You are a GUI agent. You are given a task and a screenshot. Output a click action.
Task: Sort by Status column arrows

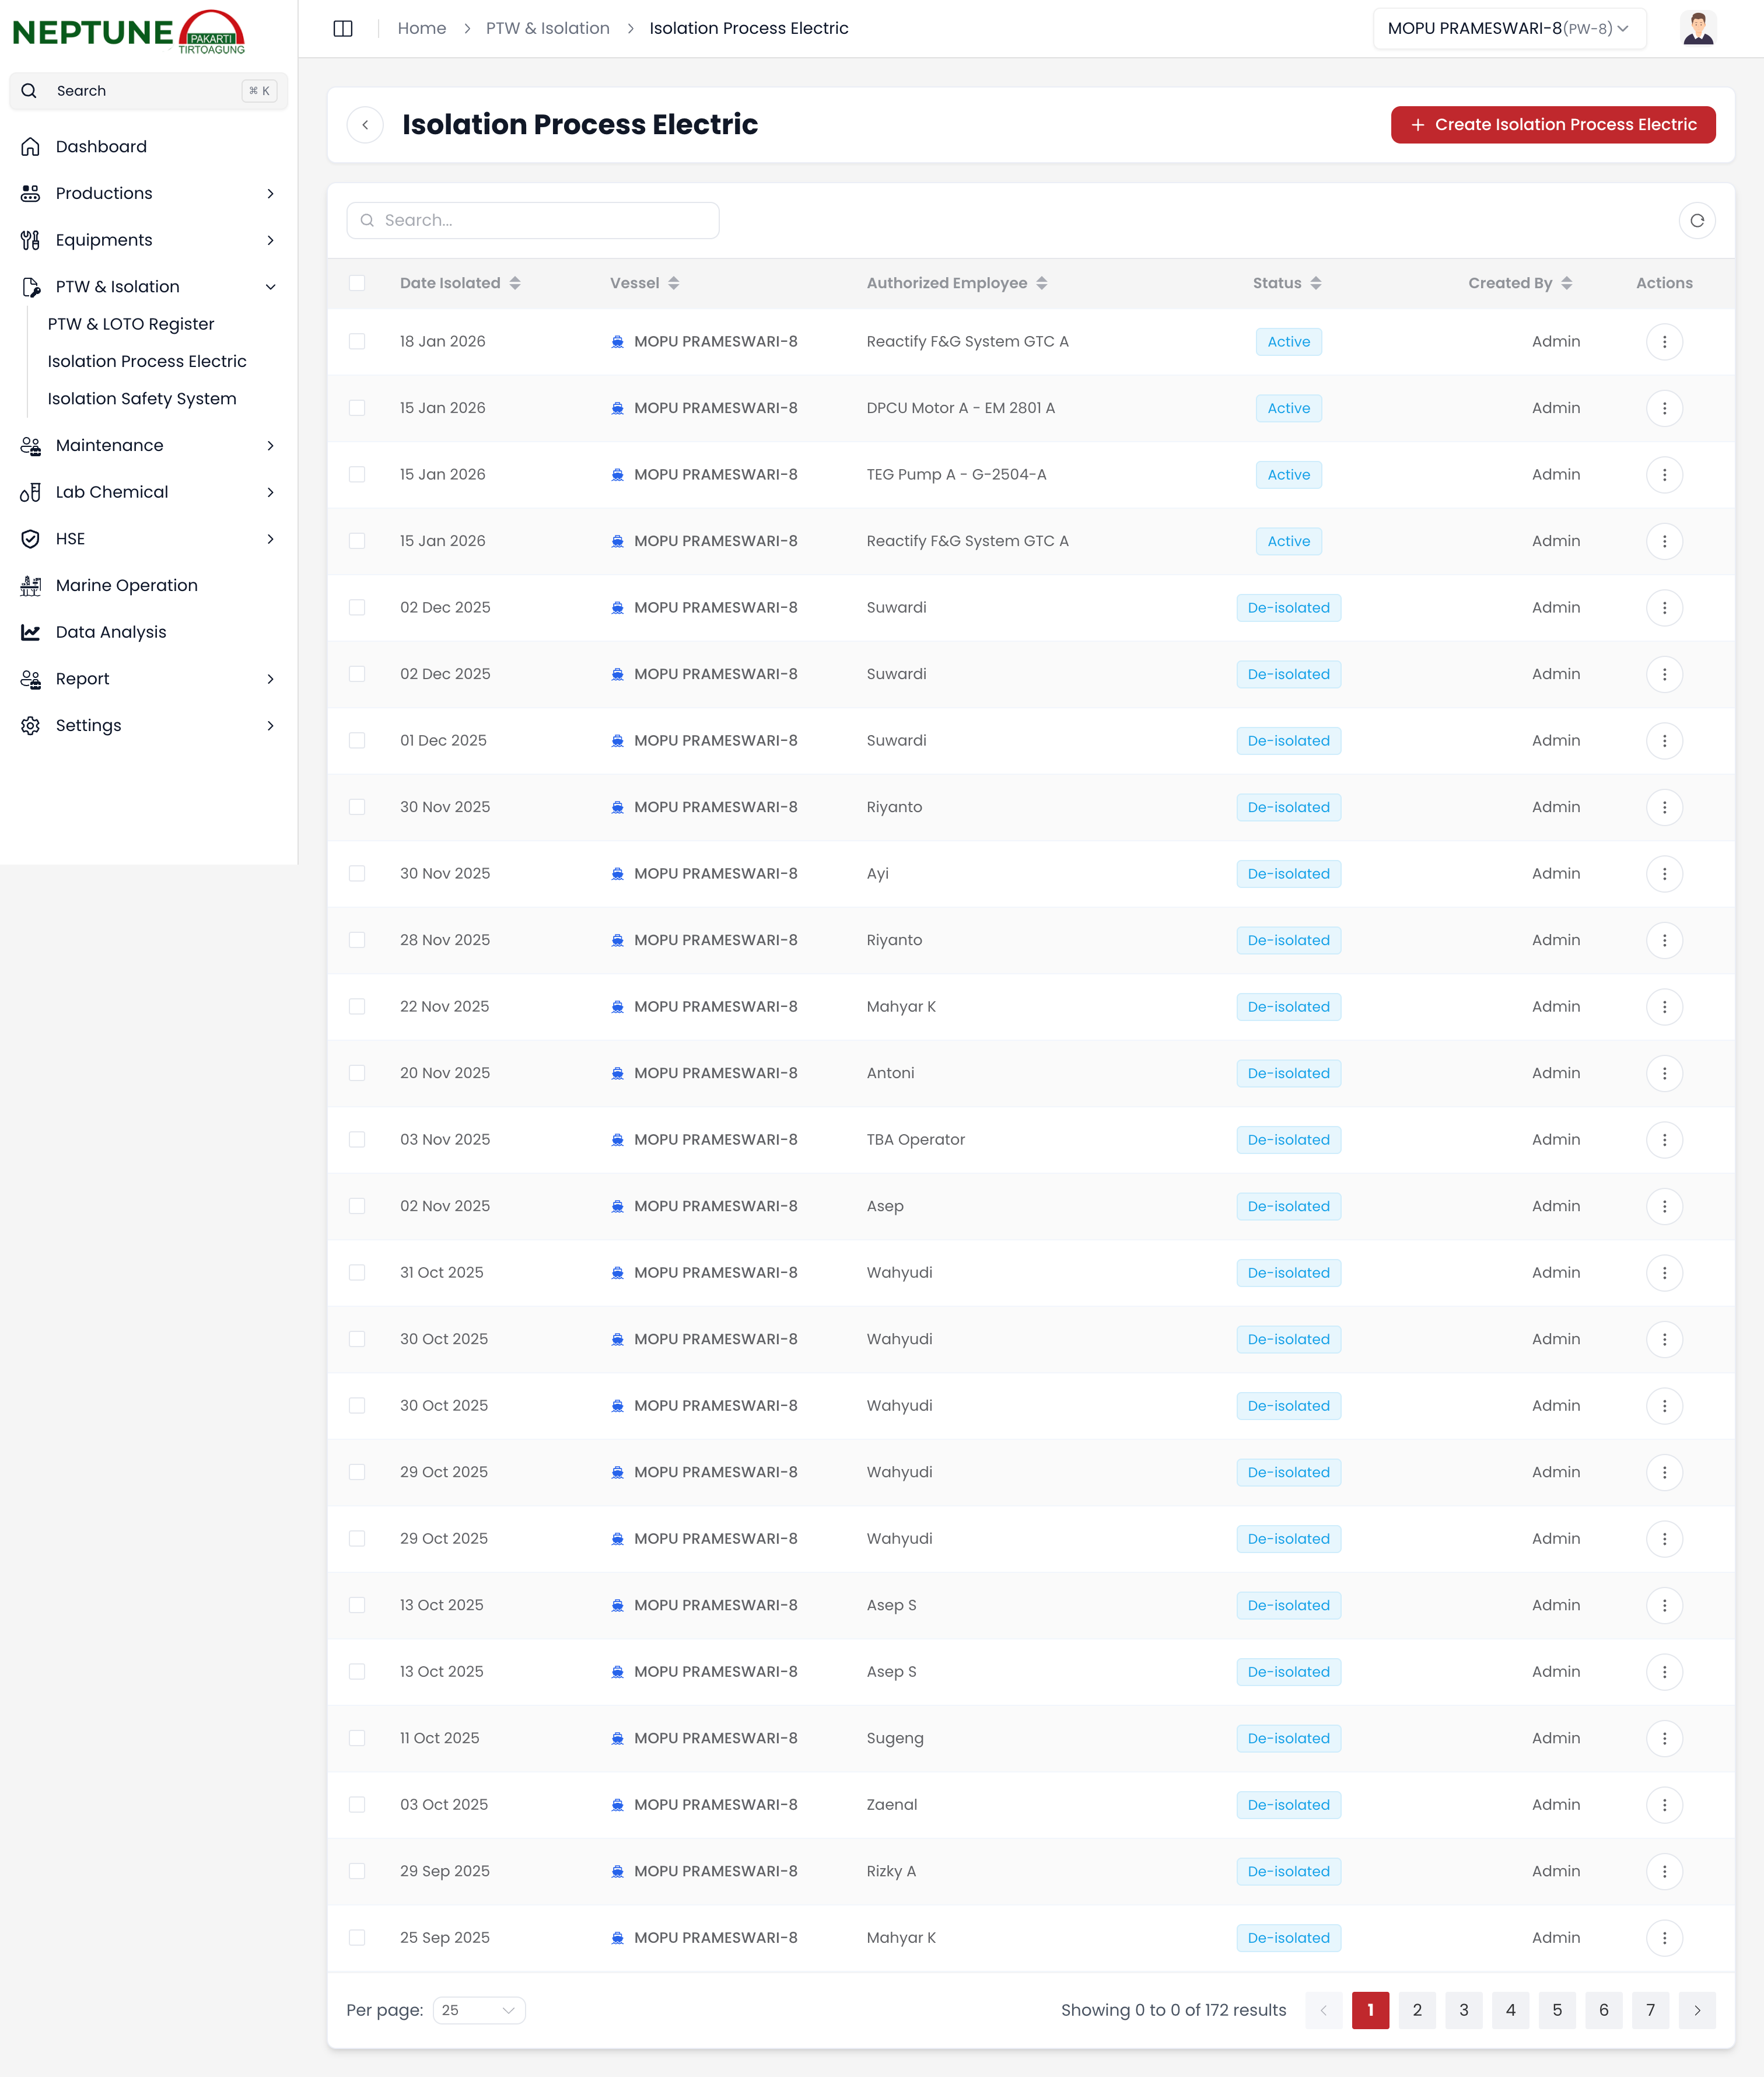(1315, 283)
